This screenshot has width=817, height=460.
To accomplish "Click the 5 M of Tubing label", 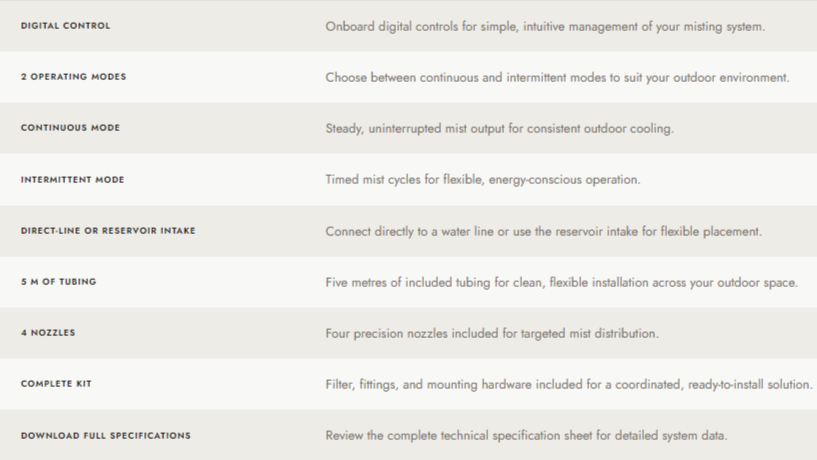I will pyautogui.click(x=58, y=282).
